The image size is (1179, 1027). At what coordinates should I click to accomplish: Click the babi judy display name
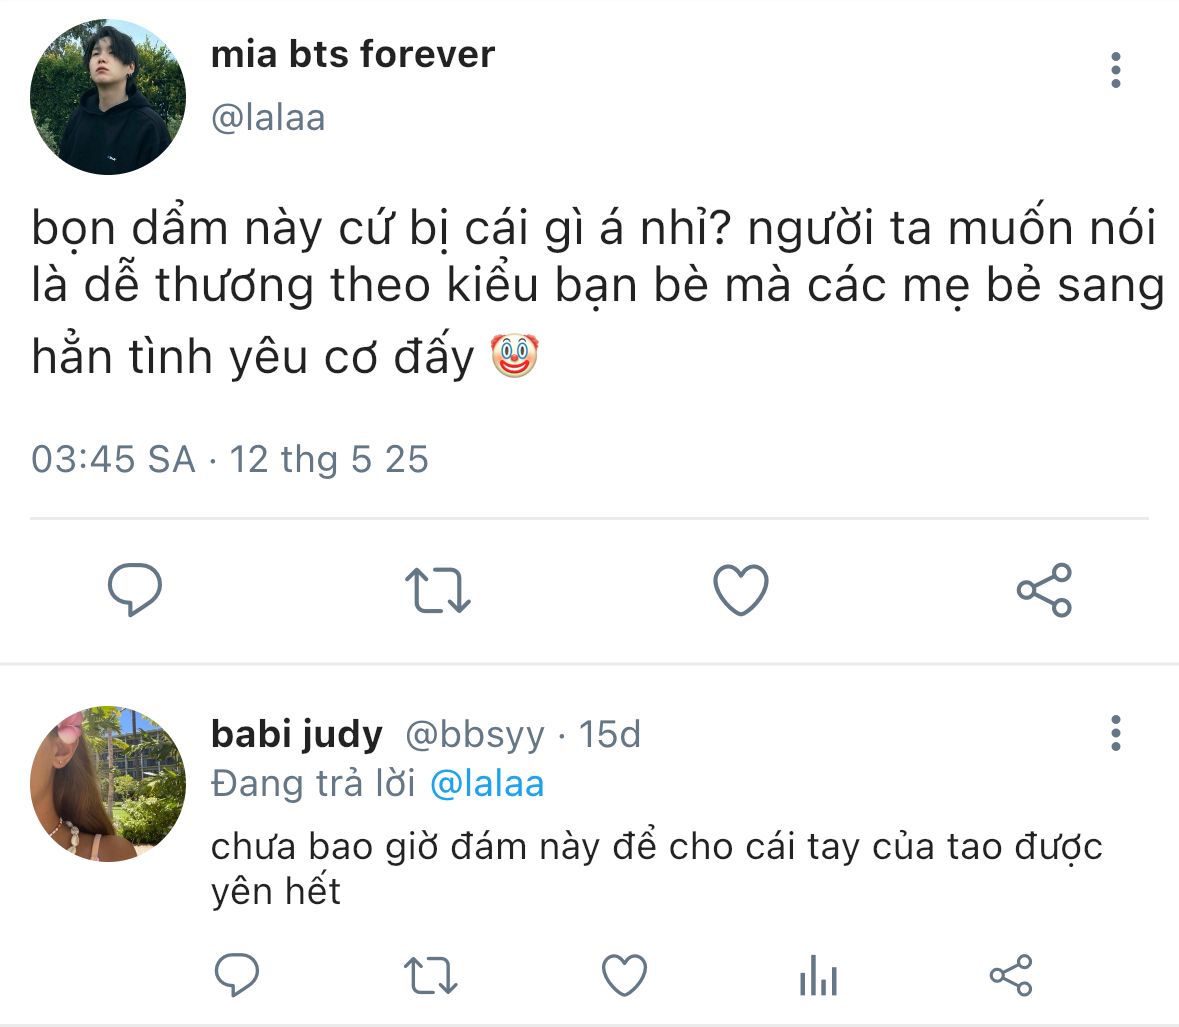tap(297, 735)
